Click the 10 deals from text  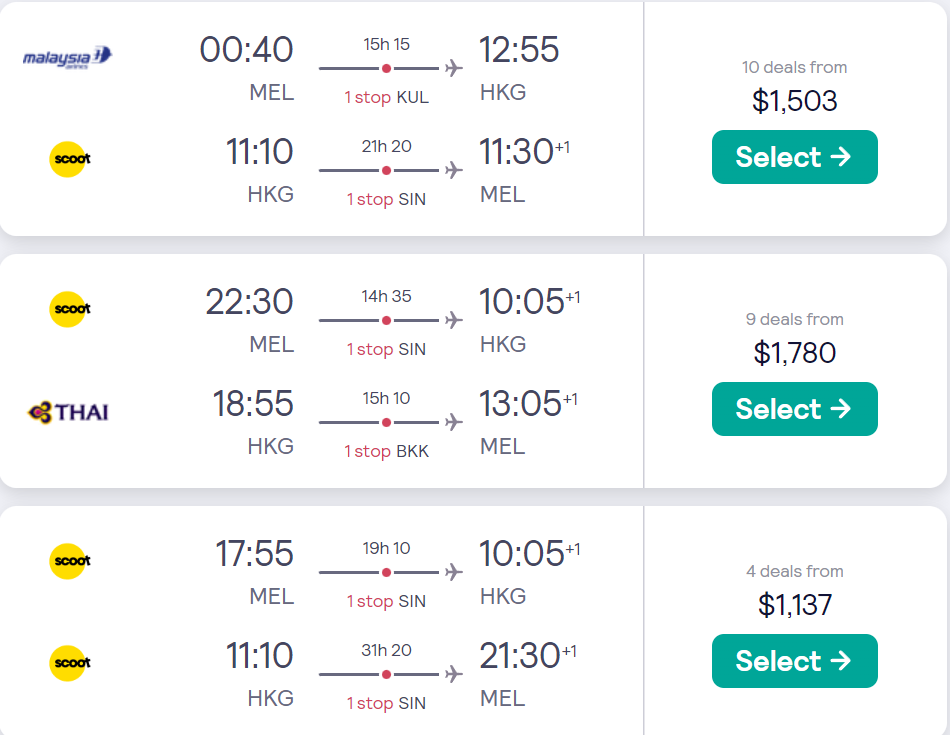(794, 67)
